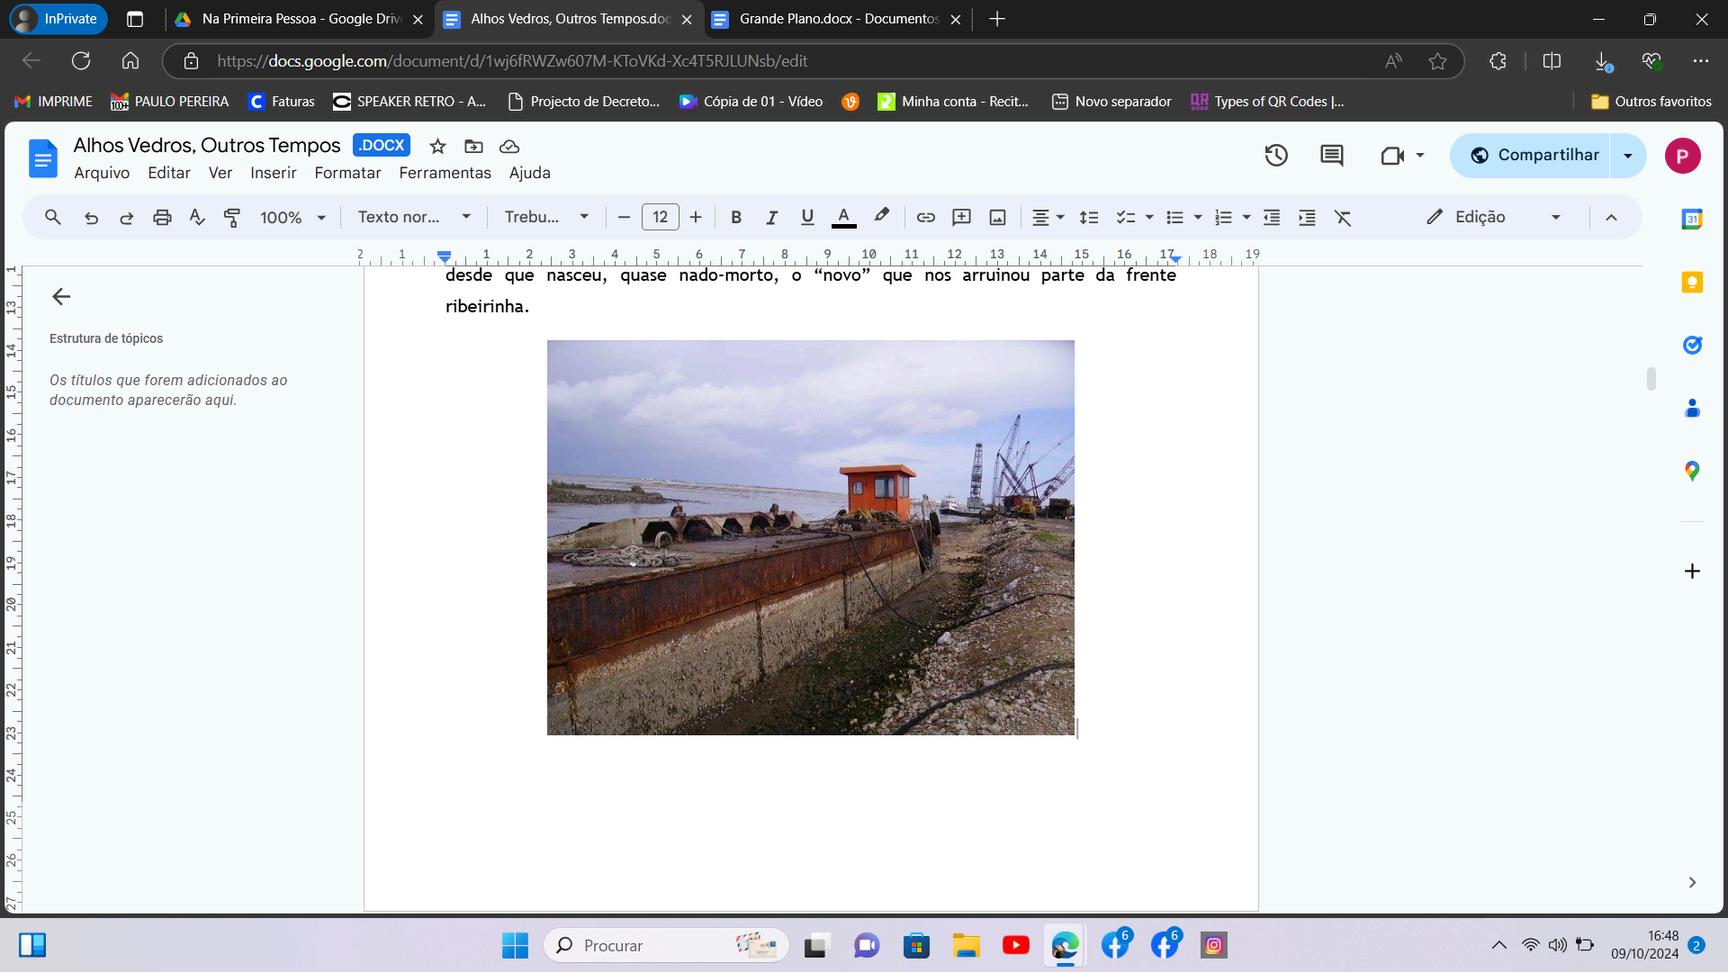The height and width of the screenshot is (972, 1728).
Task: Click the insert link icon
Action: tap(926, 217)
